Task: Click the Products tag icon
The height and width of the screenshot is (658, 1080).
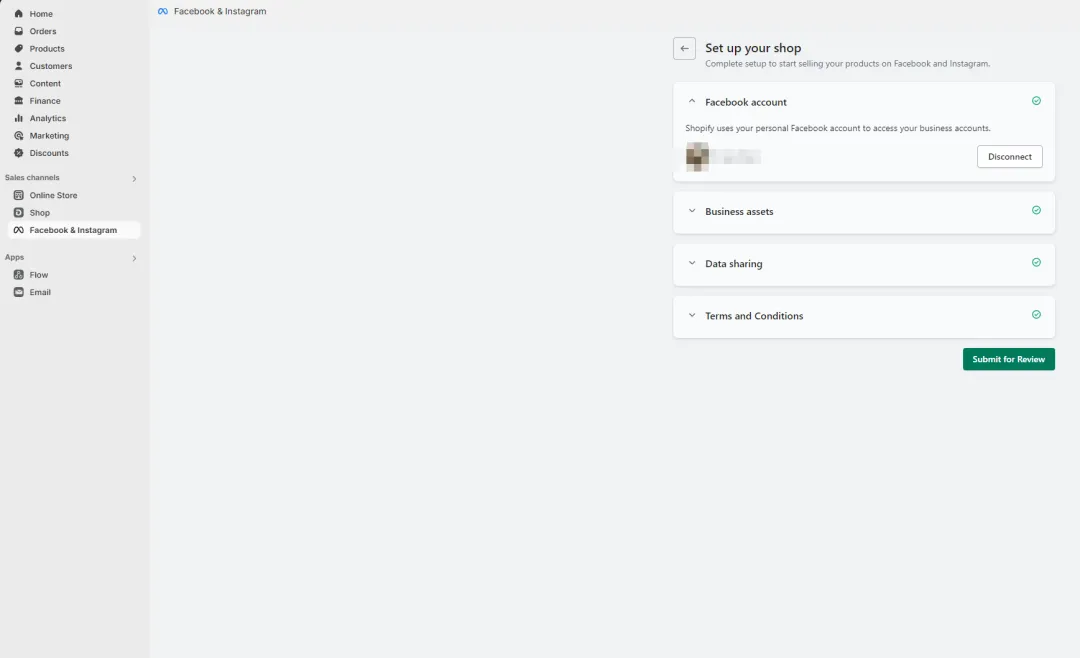Action: 19,48
